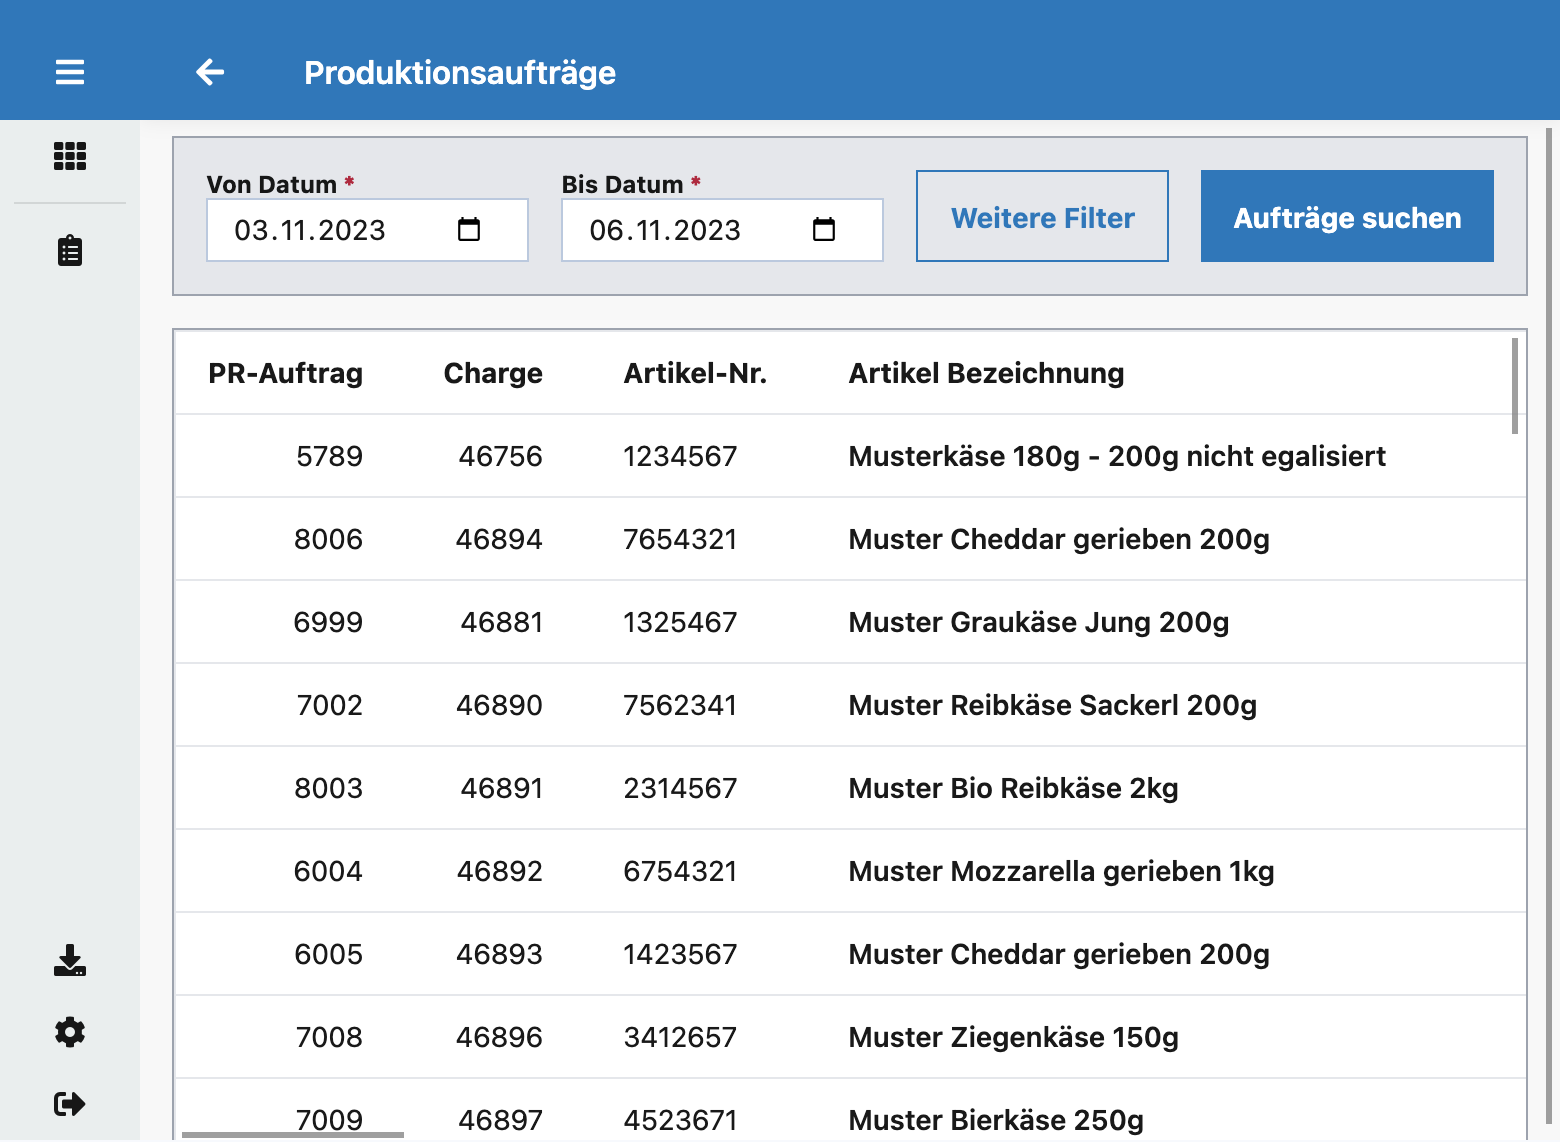The image size is (1560, 1142).
Task: Click the table's horizontal scrollbar
Action: point(292,1135)
